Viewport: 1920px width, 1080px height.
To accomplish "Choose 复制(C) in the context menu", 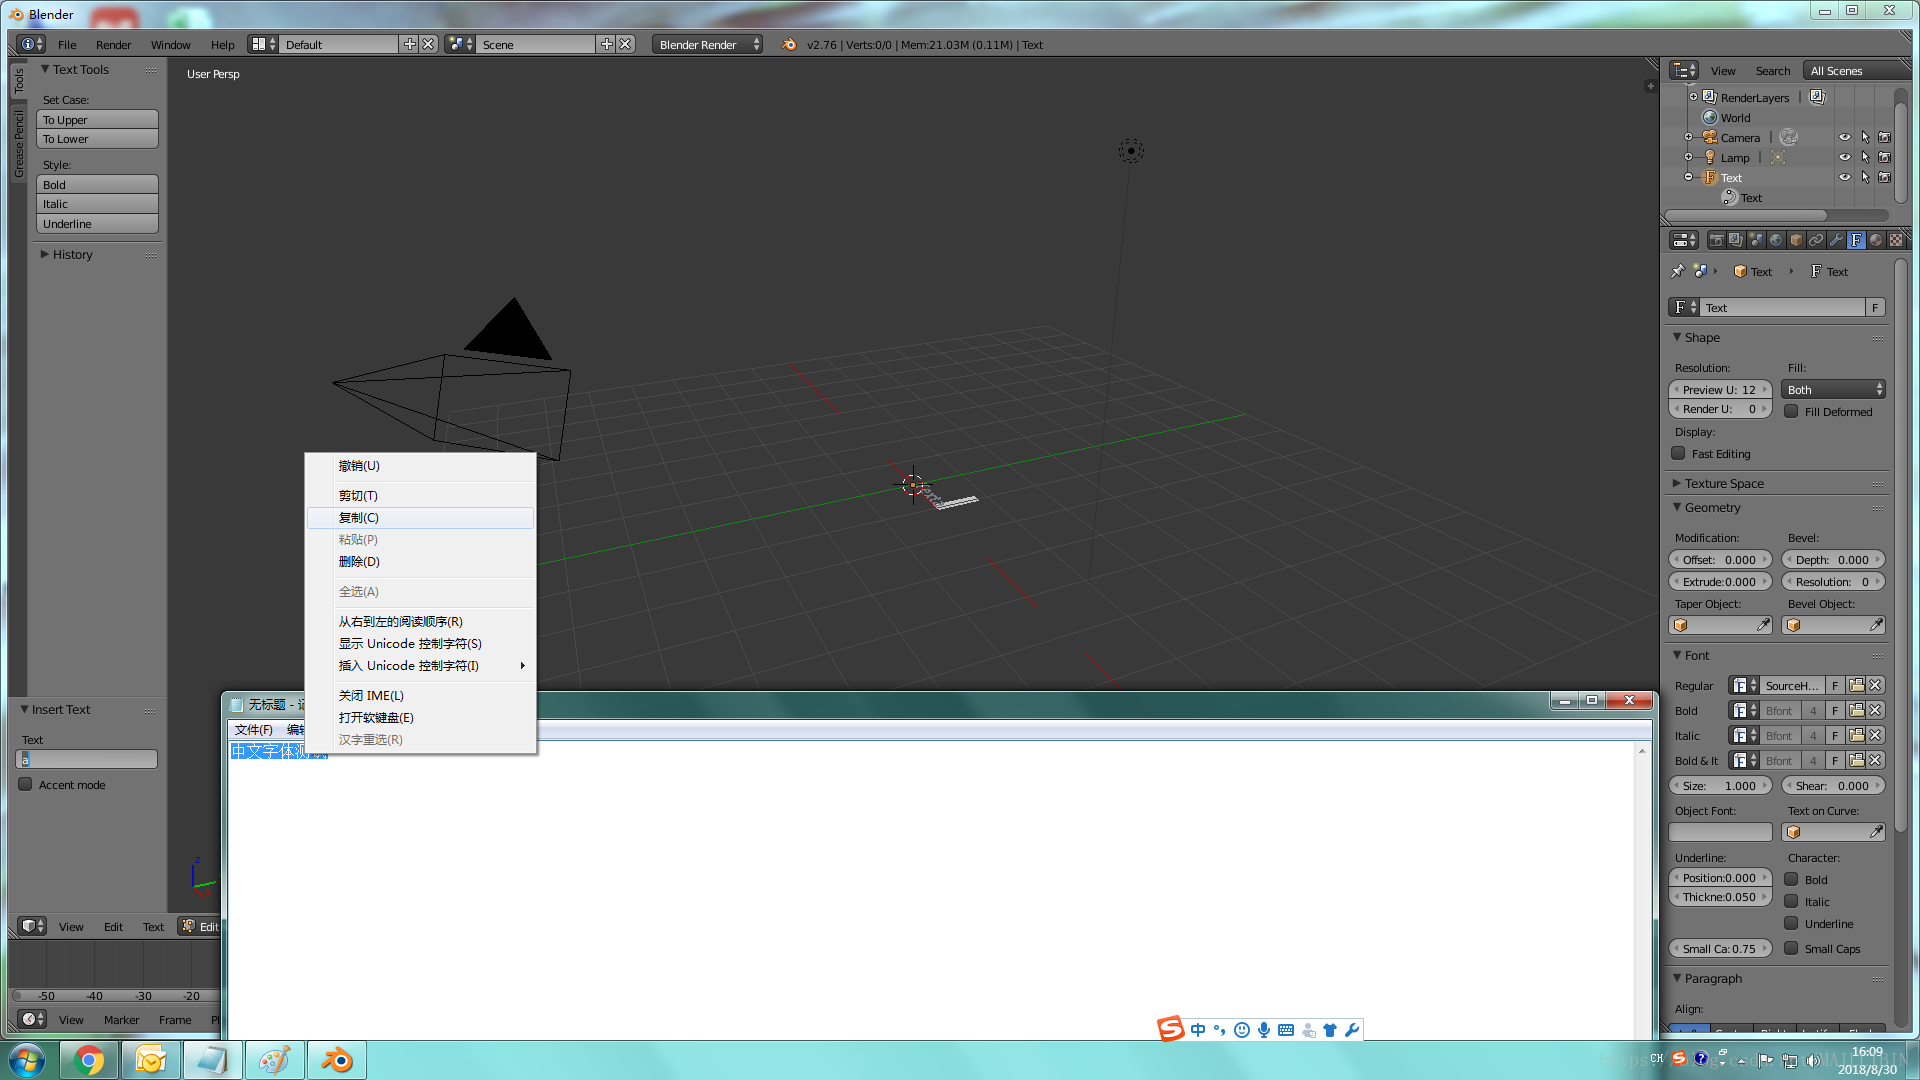I will coord(358,517).
